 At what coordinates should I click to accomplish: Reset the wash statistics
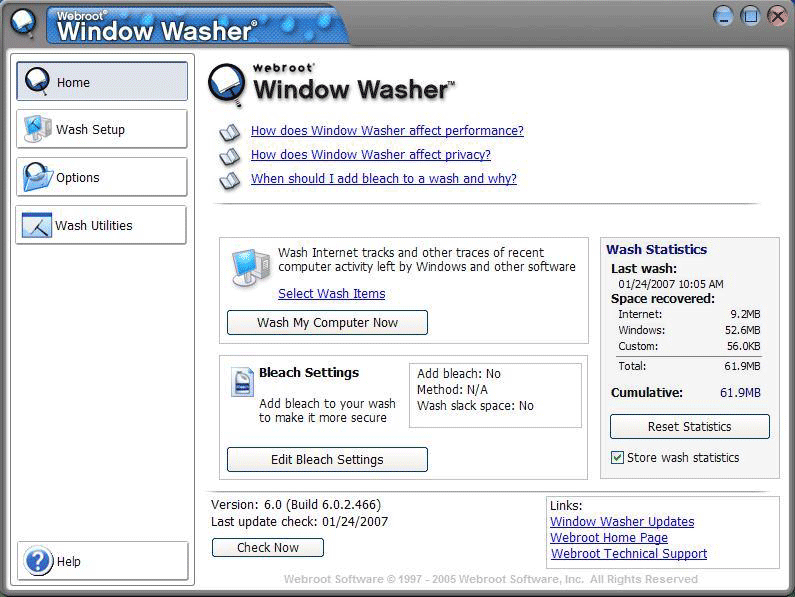tap(690, 427)
